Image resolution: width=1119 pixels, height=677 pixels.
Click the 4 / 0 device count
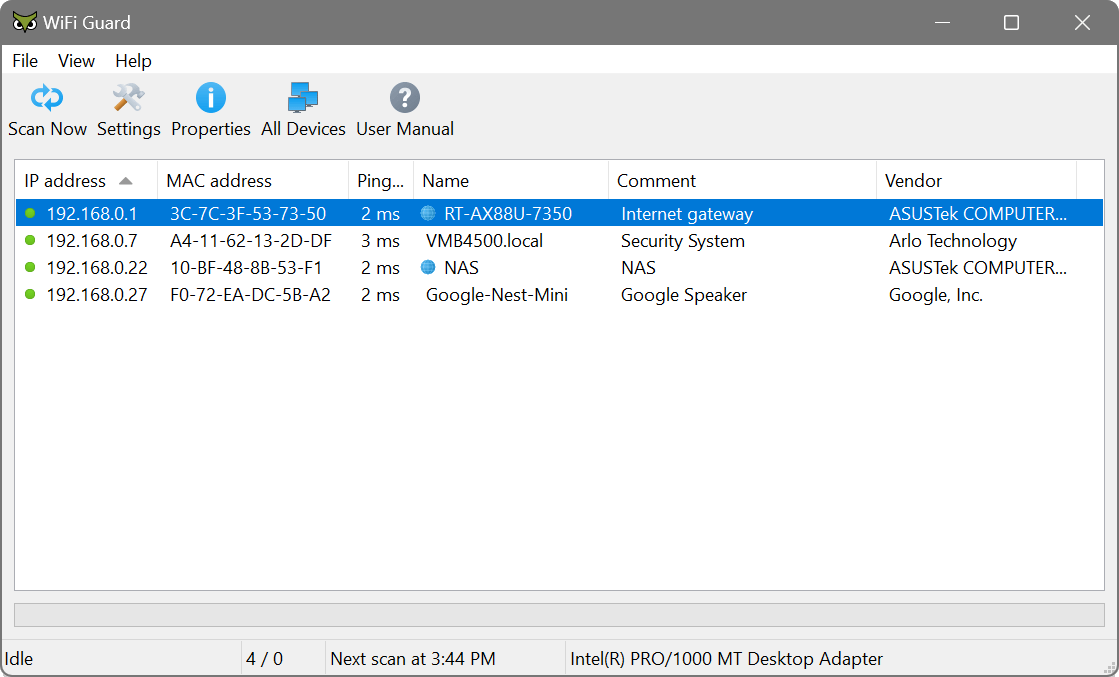click(264, 658)
